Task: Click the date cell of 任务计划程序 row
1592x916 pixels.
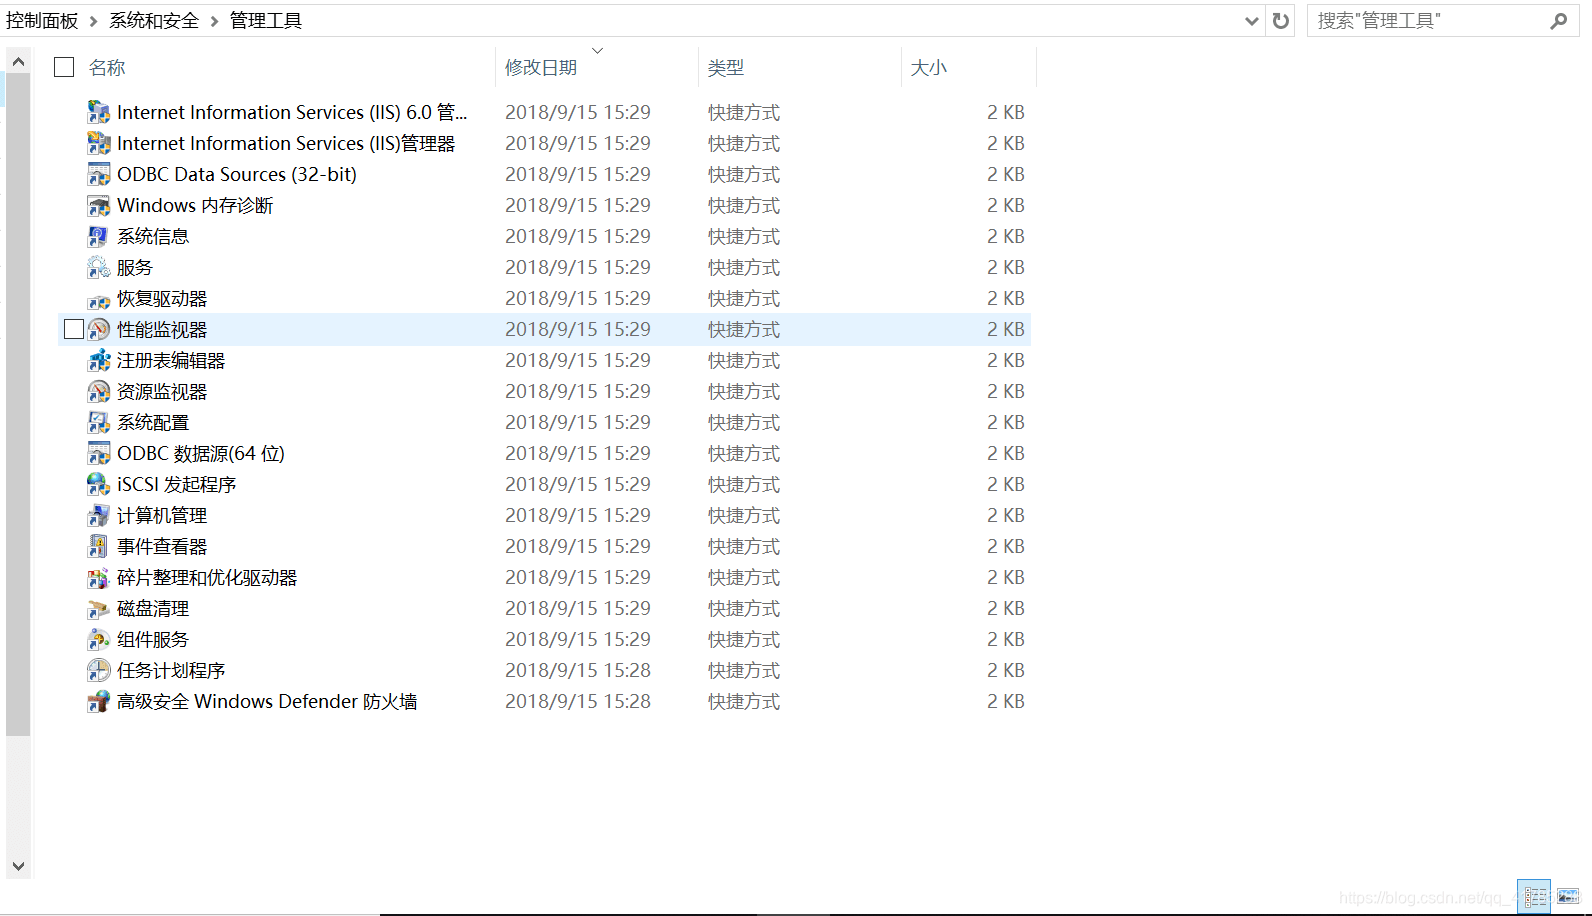Action: click(x=578, y=670)
